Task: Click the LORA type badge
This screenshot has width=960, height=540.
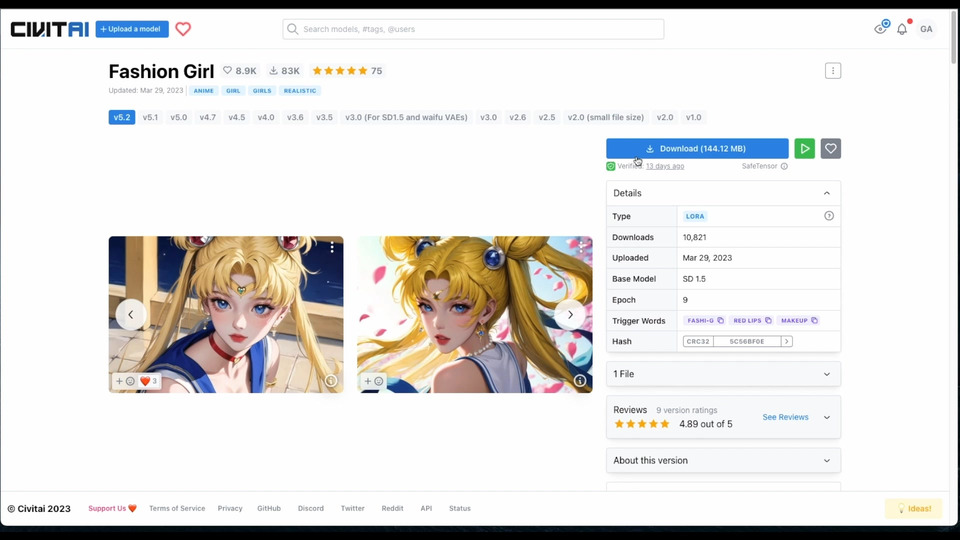Action: [x=695, y=216]
